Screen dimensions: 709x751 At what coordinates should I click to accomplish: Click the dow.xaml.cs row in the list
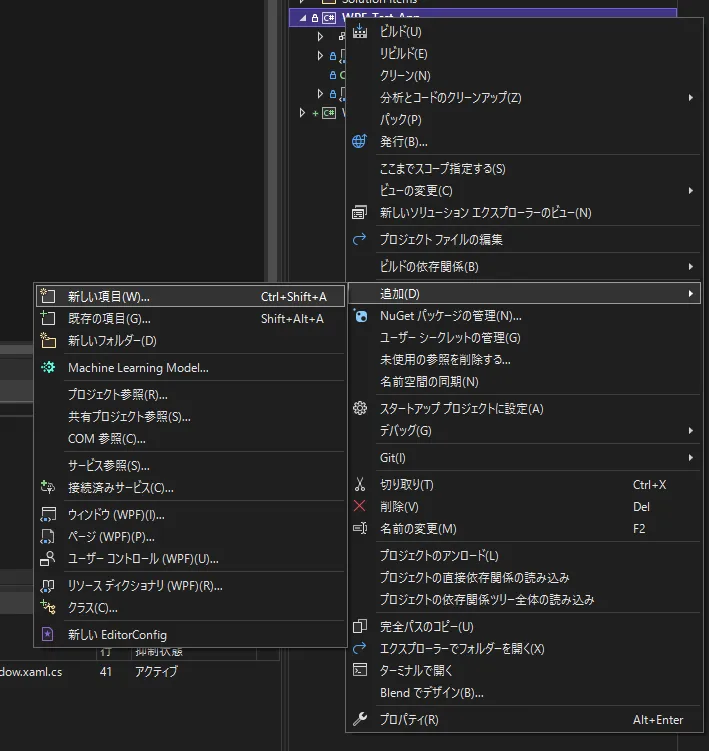point(139,672)
